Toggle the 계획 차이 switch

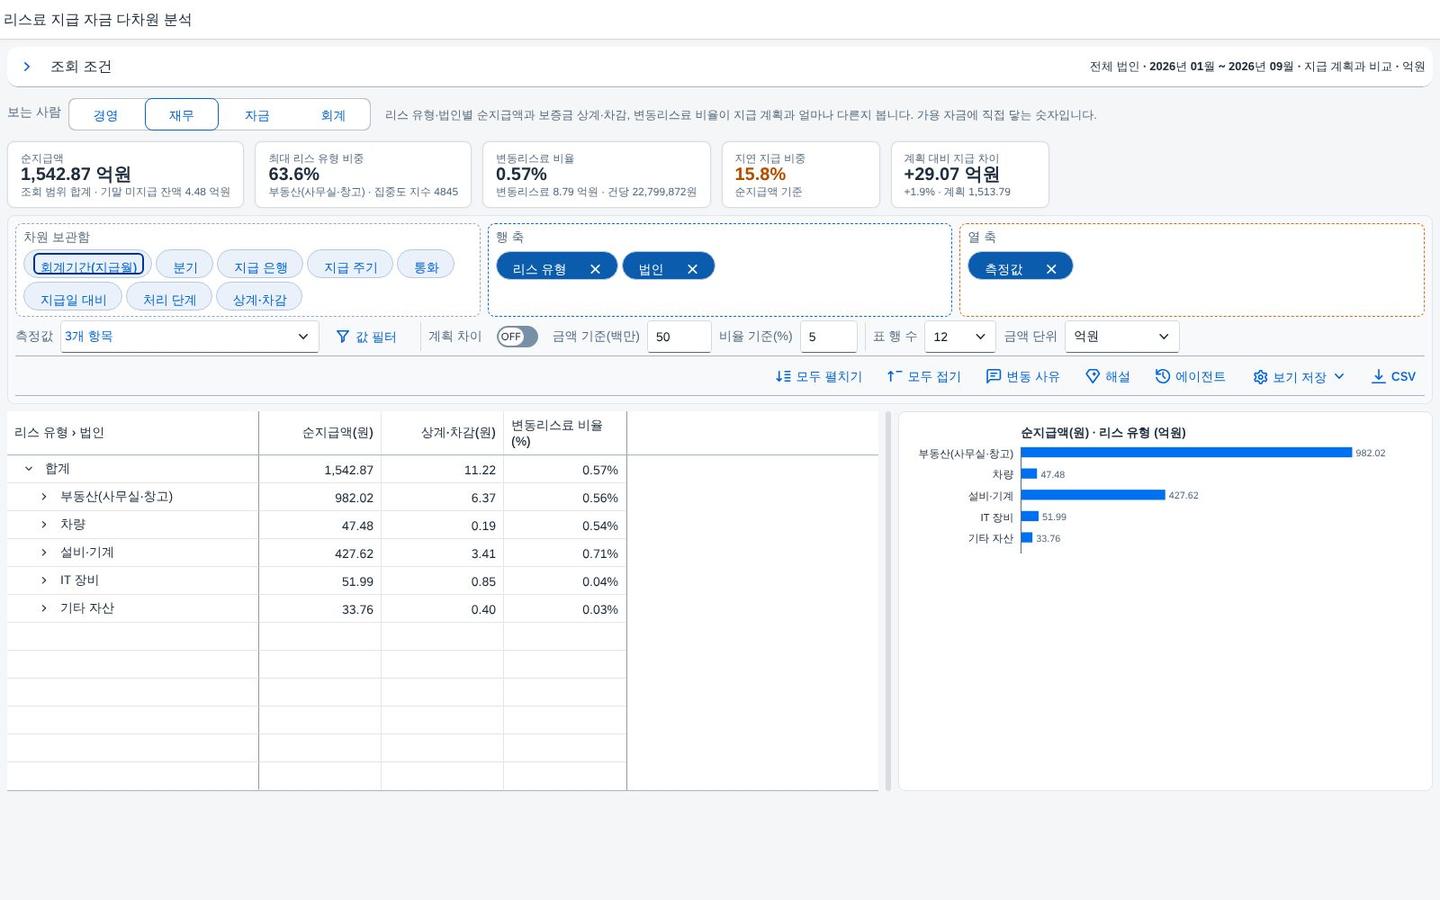[x=517, y=337]
